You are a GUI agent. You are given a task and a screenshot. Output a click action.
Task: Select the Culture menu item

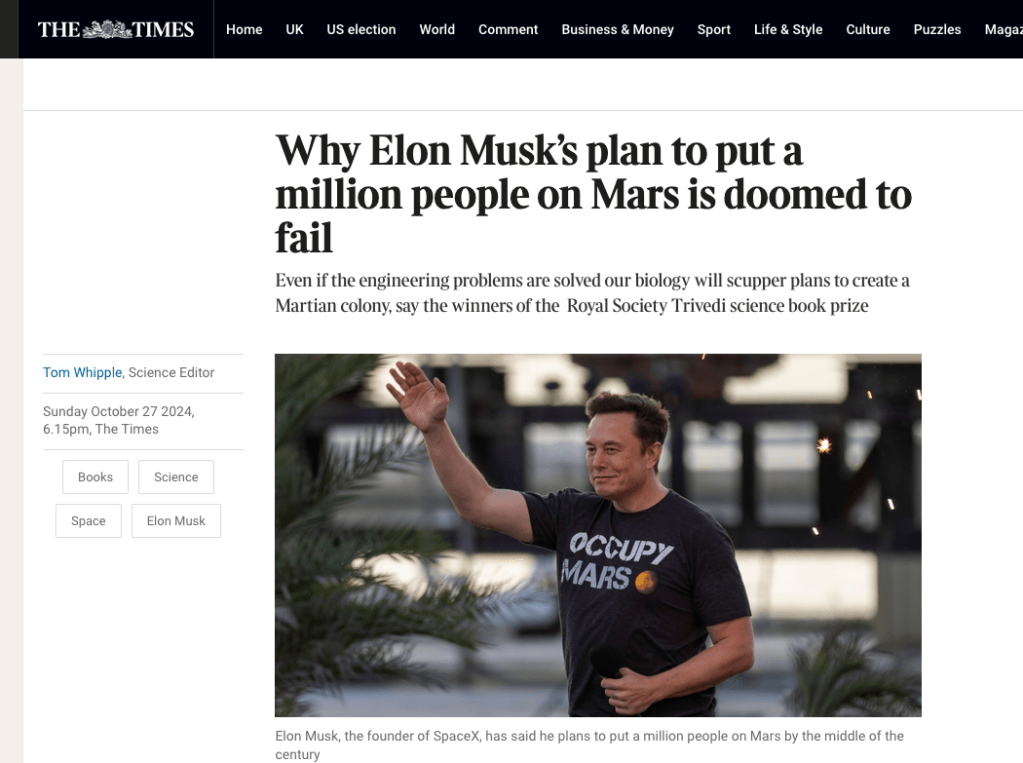[x=868, y=29]
